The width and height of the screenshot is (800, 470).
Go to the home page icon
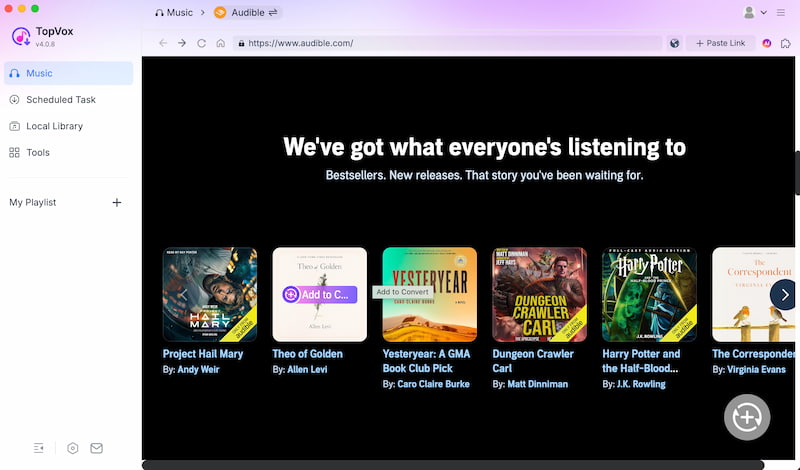(220, 43)
